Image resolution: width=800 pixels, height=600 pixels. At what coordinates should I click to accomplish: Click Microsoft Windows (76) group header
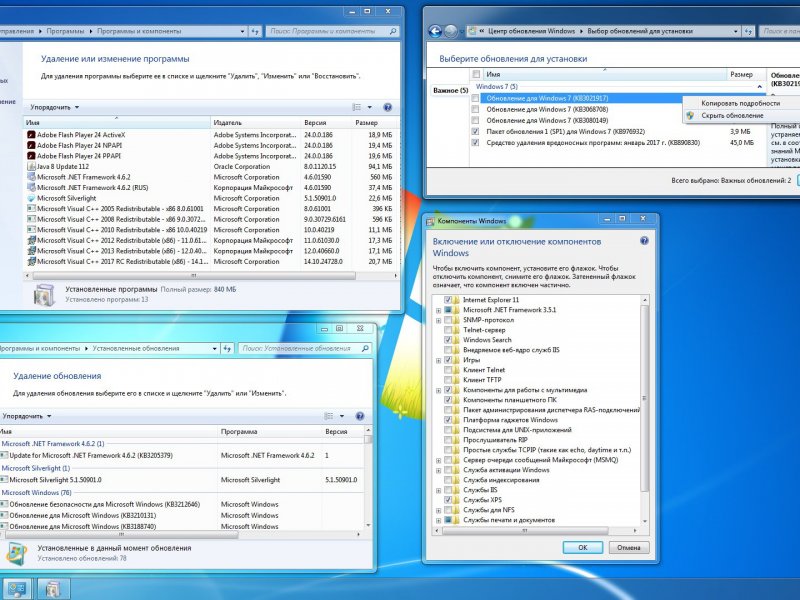36,492
